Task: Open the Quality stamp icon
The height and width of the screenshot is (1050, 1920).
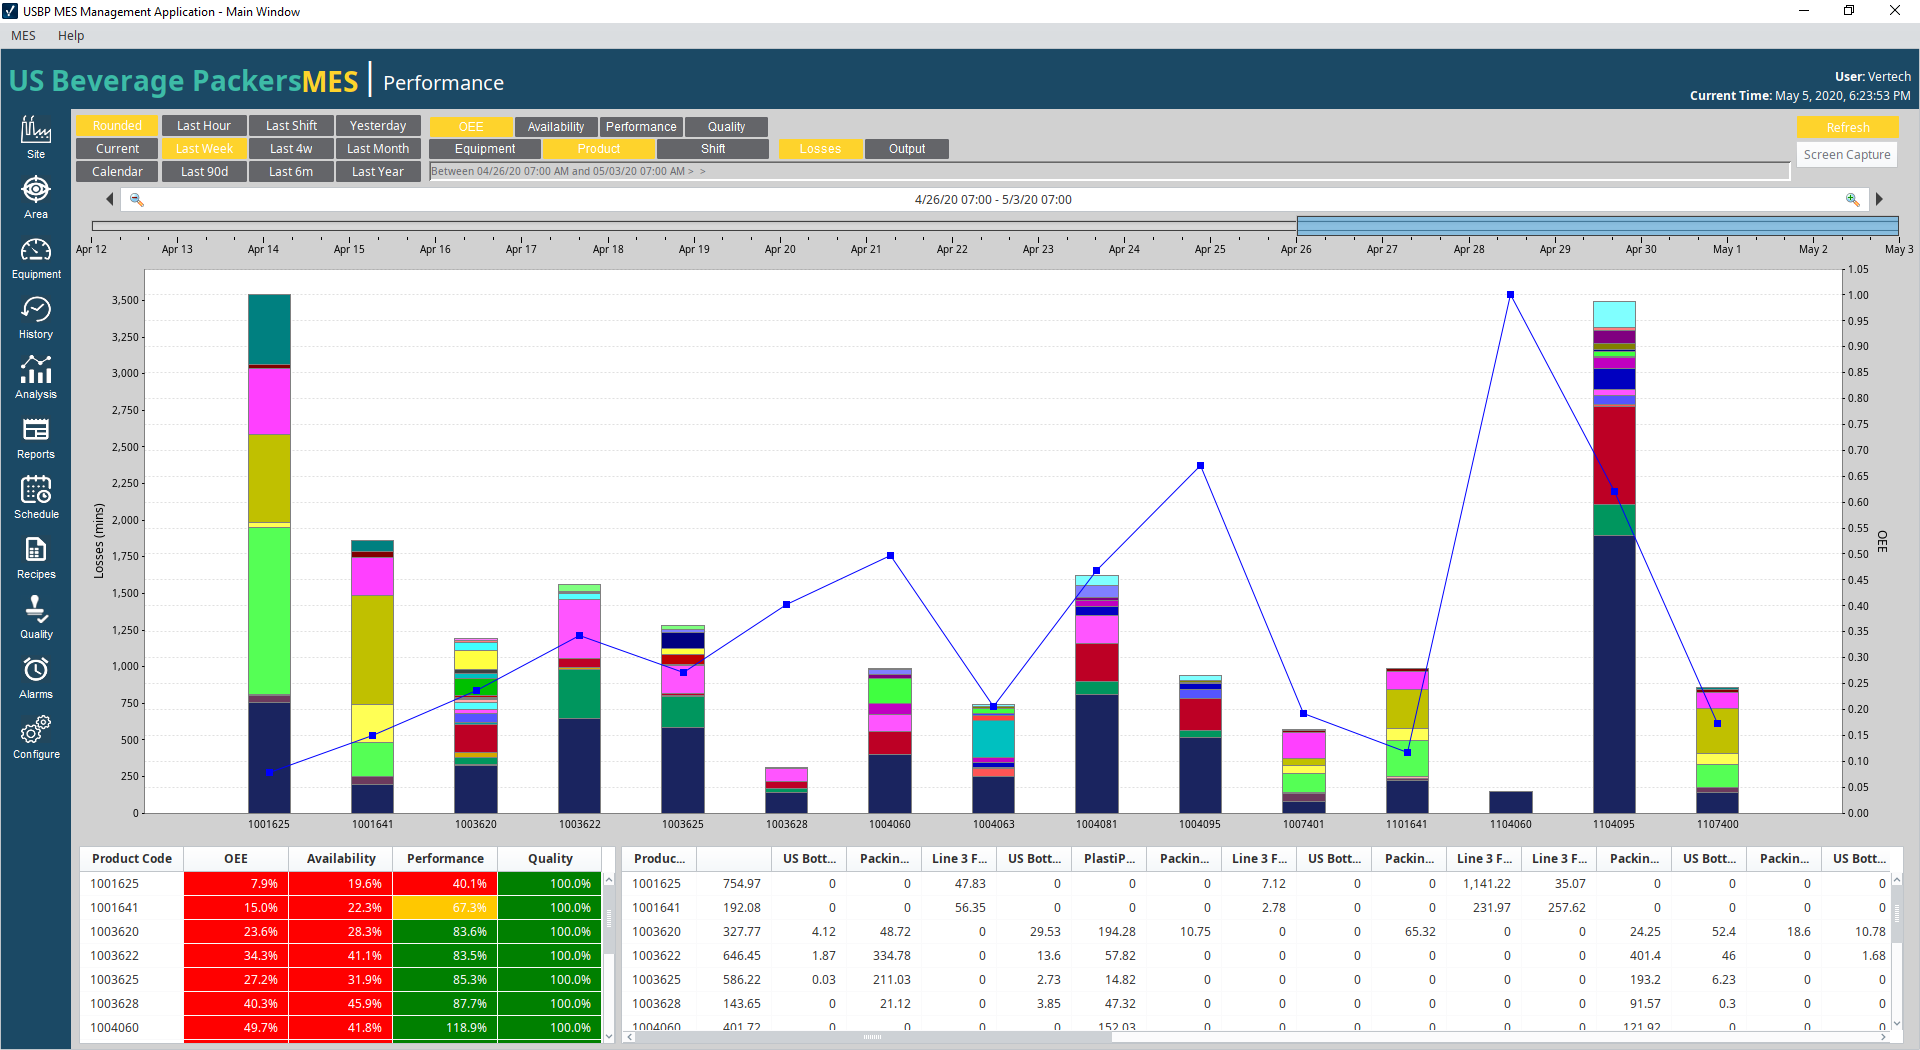Action: click(36, 617)
